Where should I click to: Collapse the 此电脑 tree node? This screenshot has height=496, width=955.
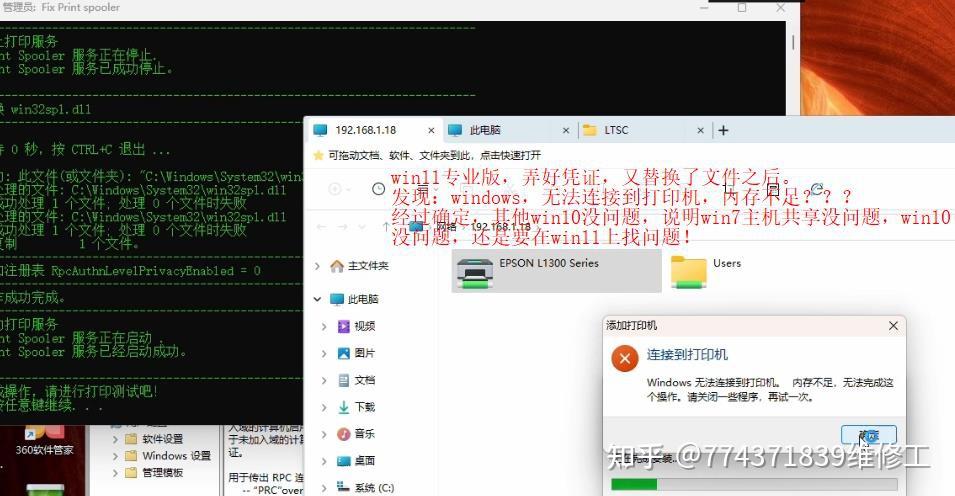317,299
